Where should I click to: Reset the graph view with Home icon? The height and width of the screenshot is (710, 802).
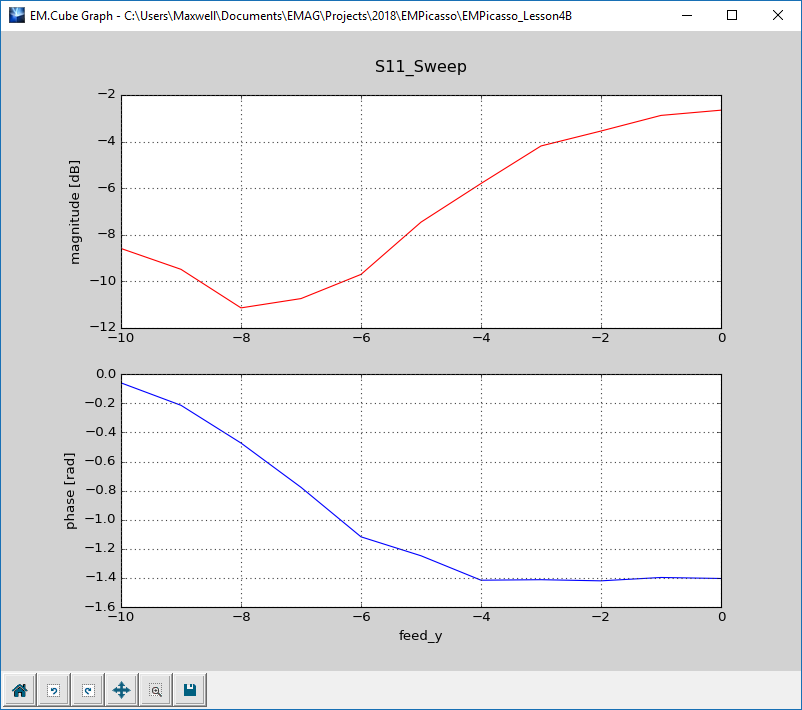click(x=19, y=690)
